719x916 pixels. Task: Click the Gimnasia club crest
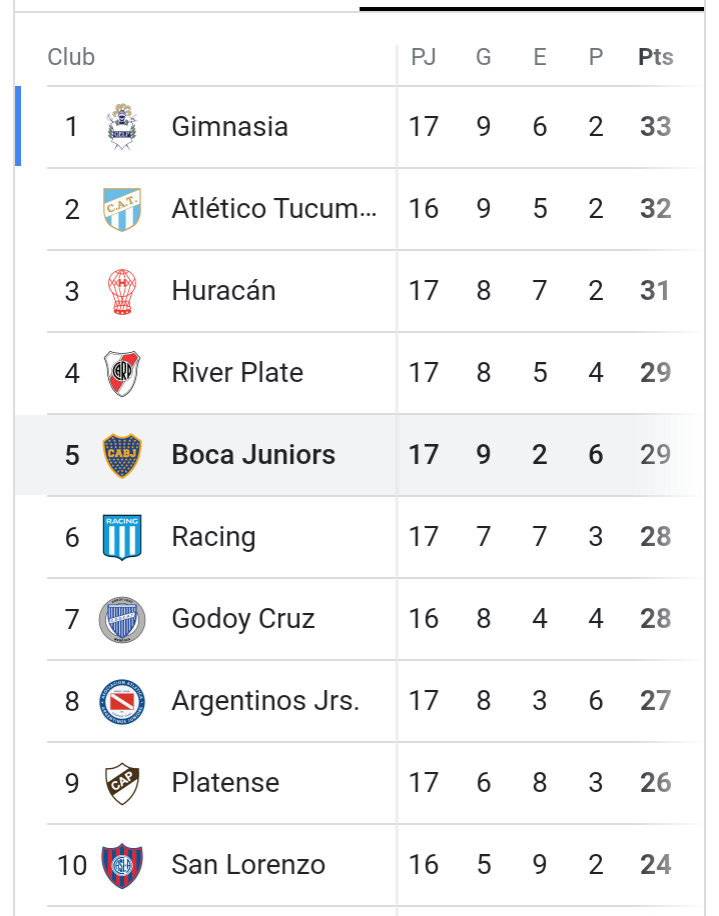(122, 127)
